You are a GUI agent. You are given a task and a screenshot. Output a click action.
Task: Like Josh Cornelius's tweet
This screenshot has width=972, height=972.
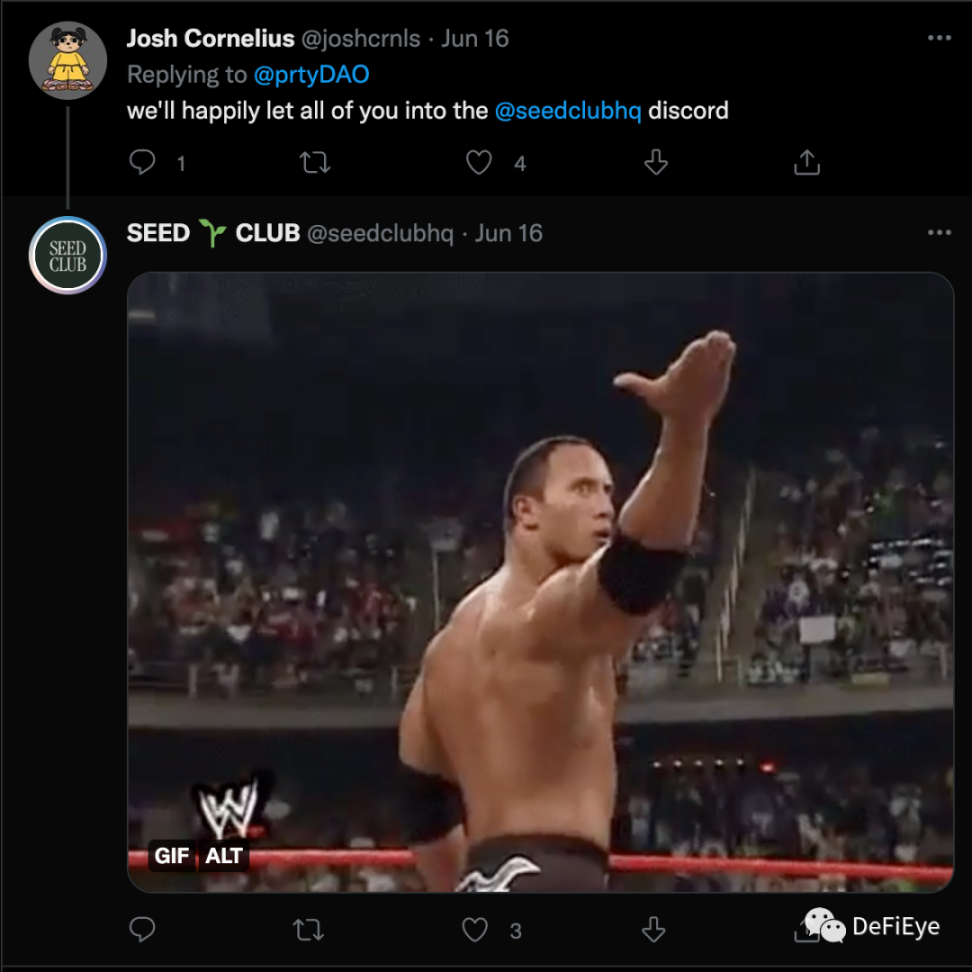[x=480, y=162]
